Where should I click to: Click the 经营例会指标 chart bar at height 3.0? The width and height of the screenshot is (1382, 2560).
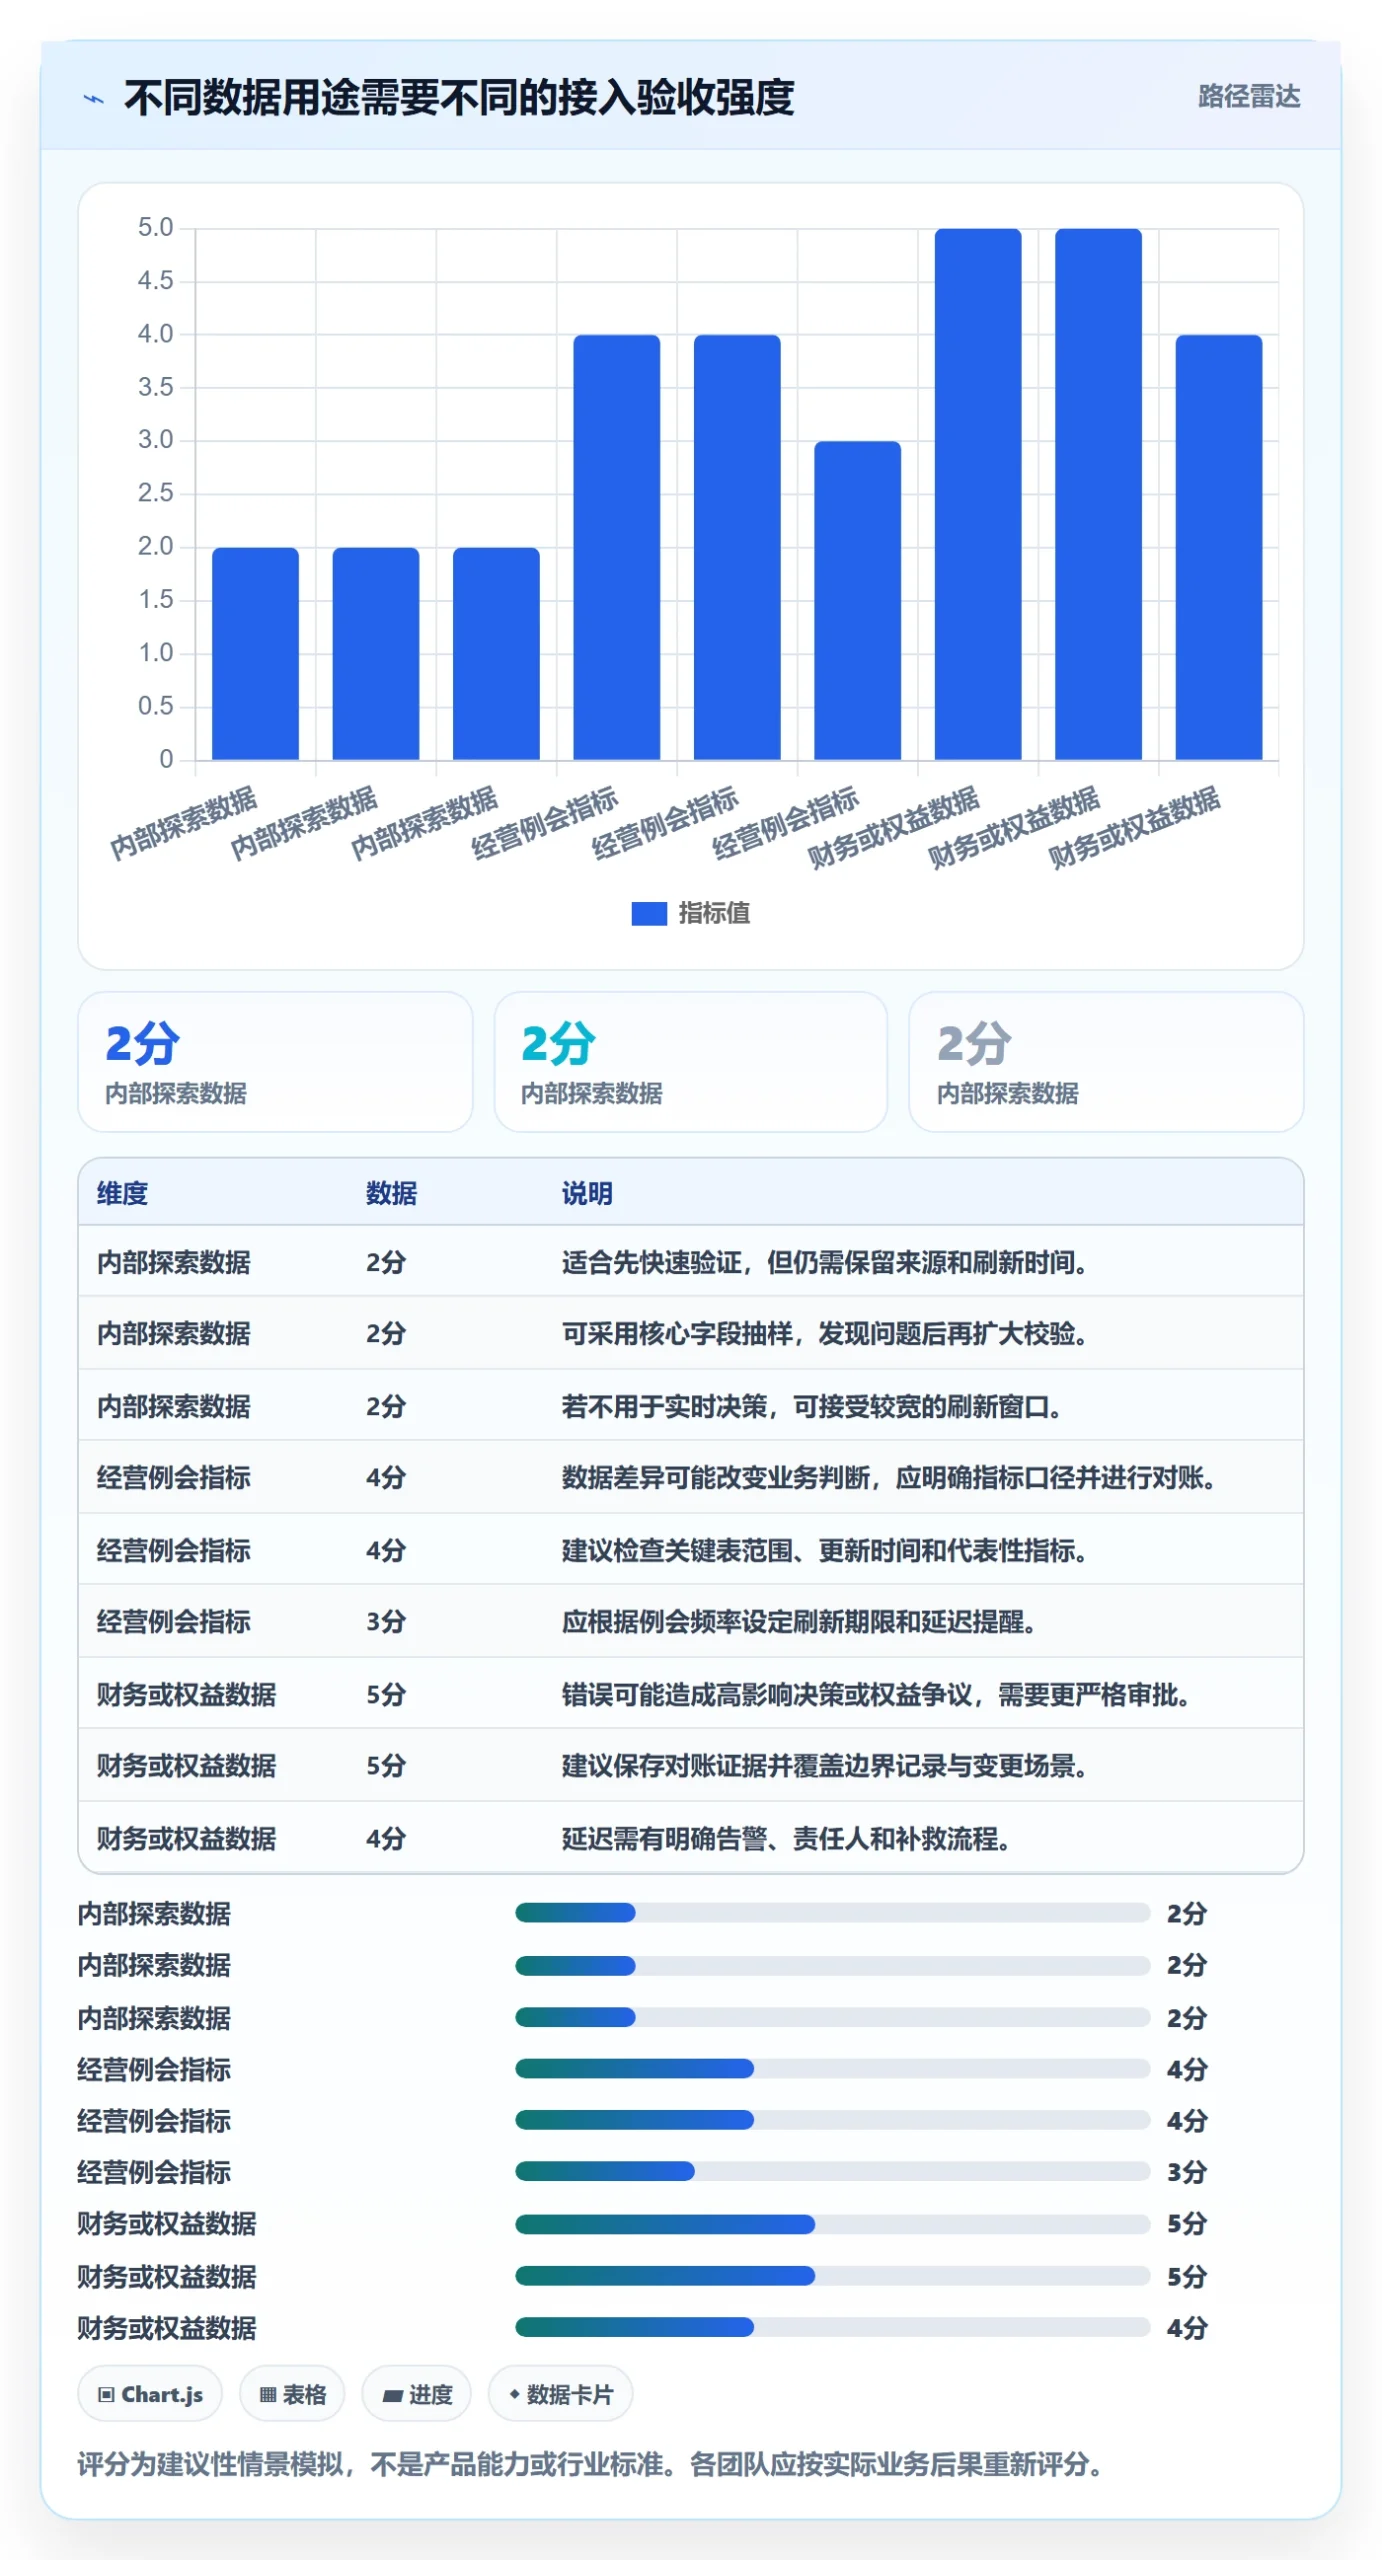[x=857, y=600]
